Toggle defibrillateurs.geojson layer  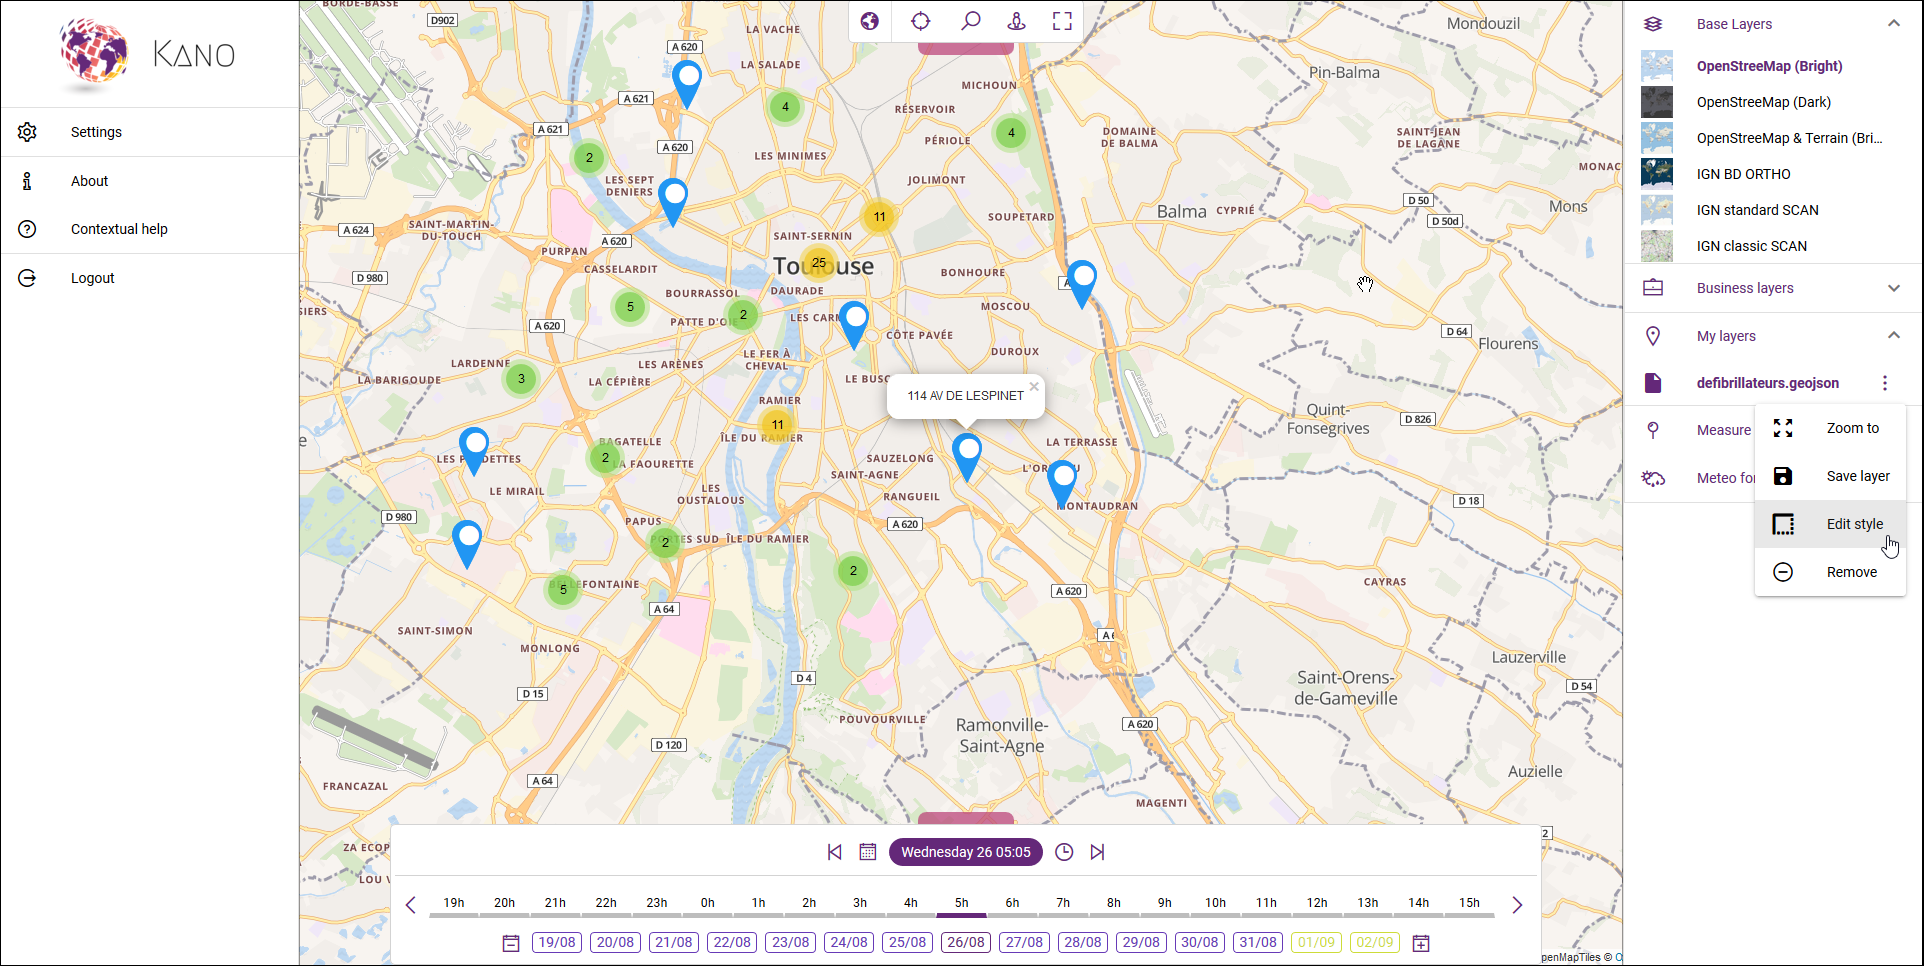pos(1767,383)
